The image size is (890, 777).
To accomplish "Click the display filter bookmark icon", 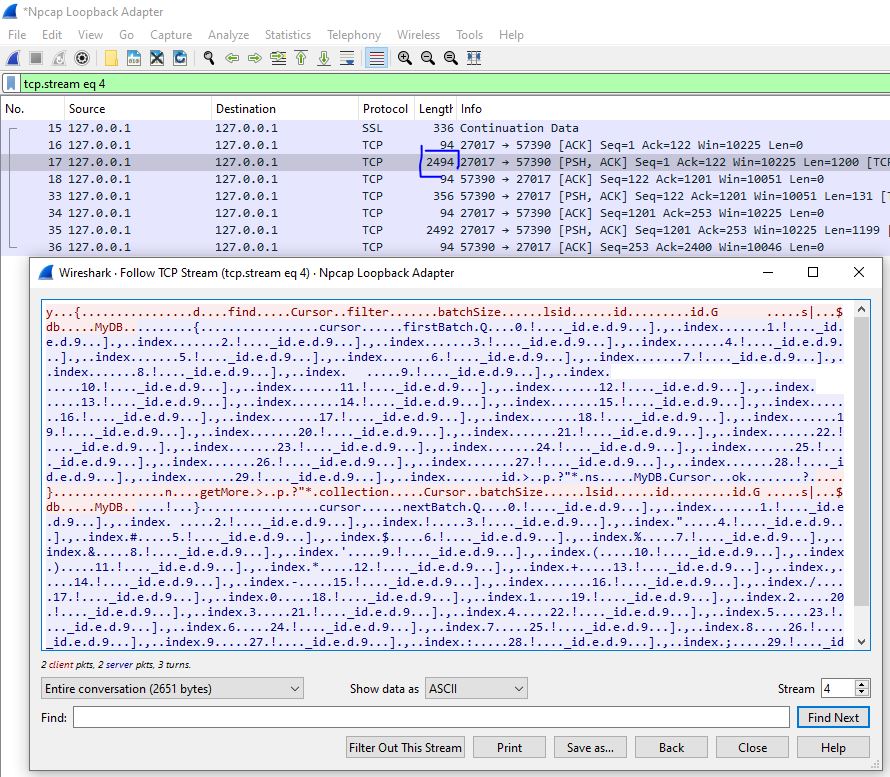I will (11, 84).
